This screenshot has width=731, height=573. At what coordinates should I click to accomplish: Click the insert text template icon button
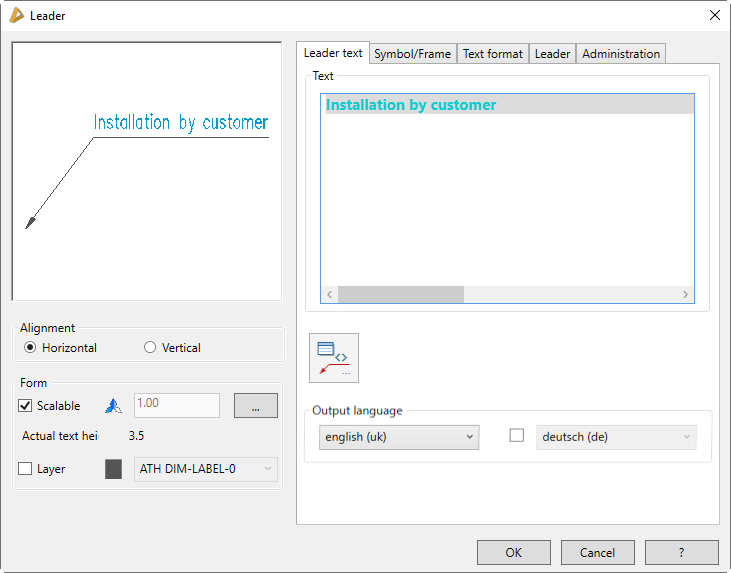[x=333, y=358]
